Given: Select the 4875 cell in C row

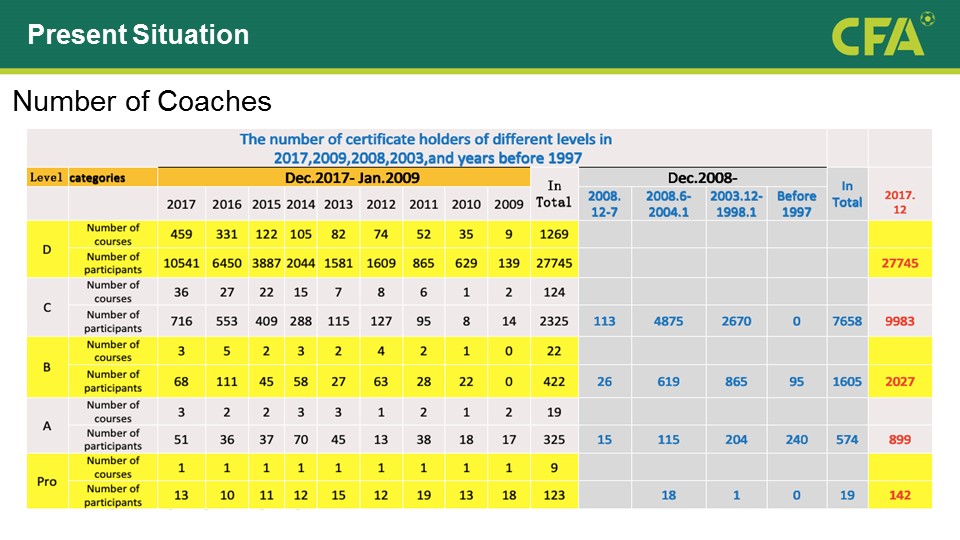Looking at the screenshot, I should click(668, 321).
